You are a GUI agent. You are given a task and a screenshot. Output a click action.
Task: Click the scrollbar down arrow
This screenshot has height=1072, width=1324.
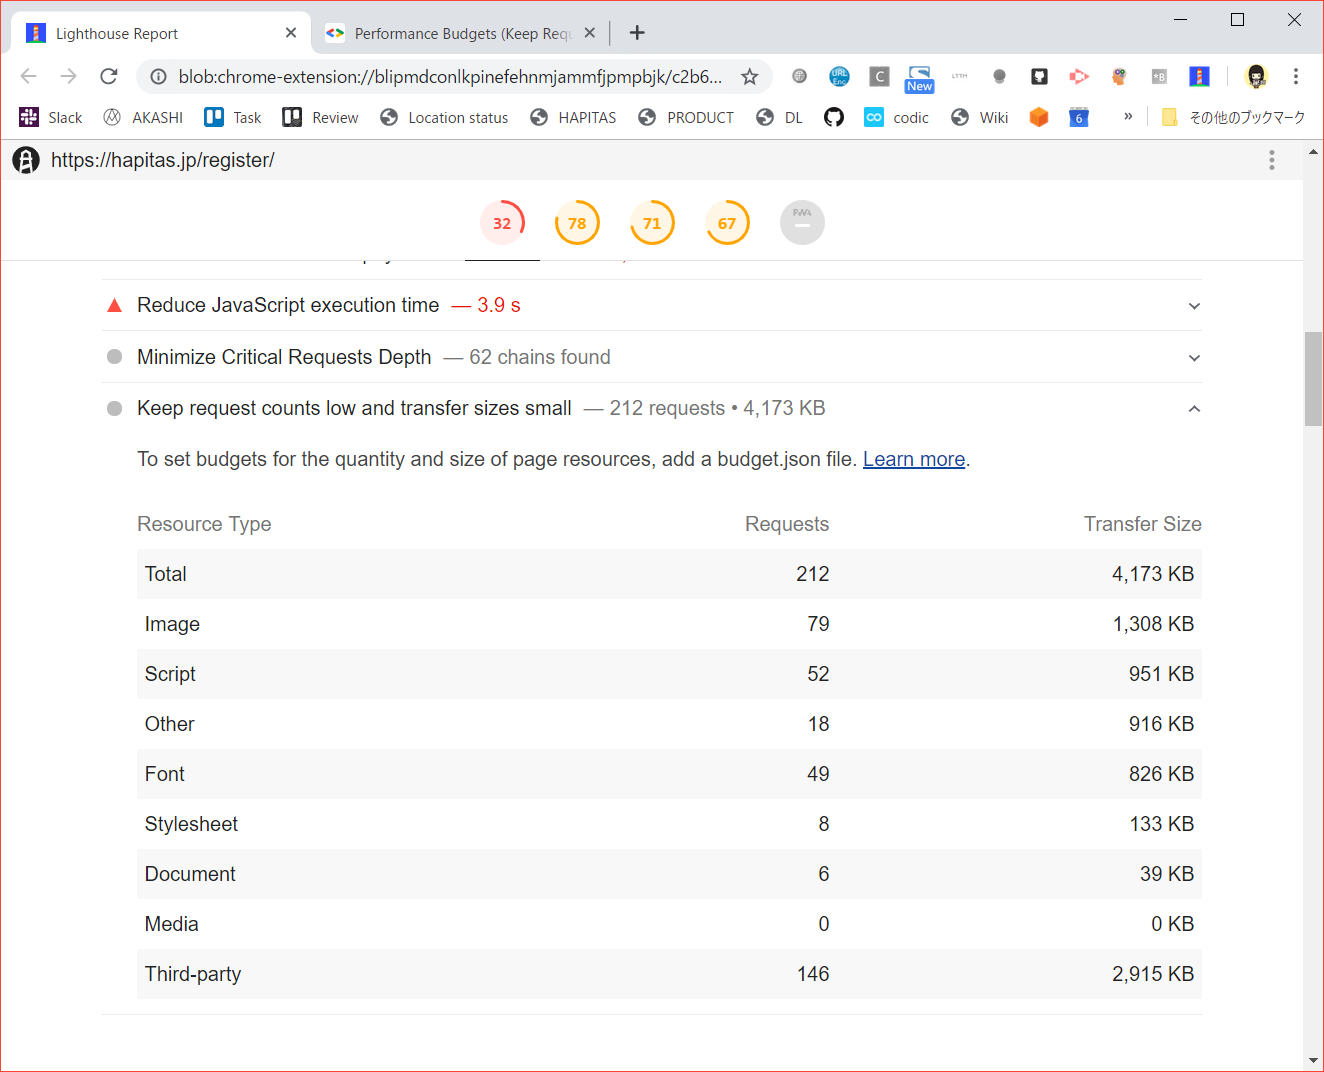pyautogui.click(x=1313, y=1060)
